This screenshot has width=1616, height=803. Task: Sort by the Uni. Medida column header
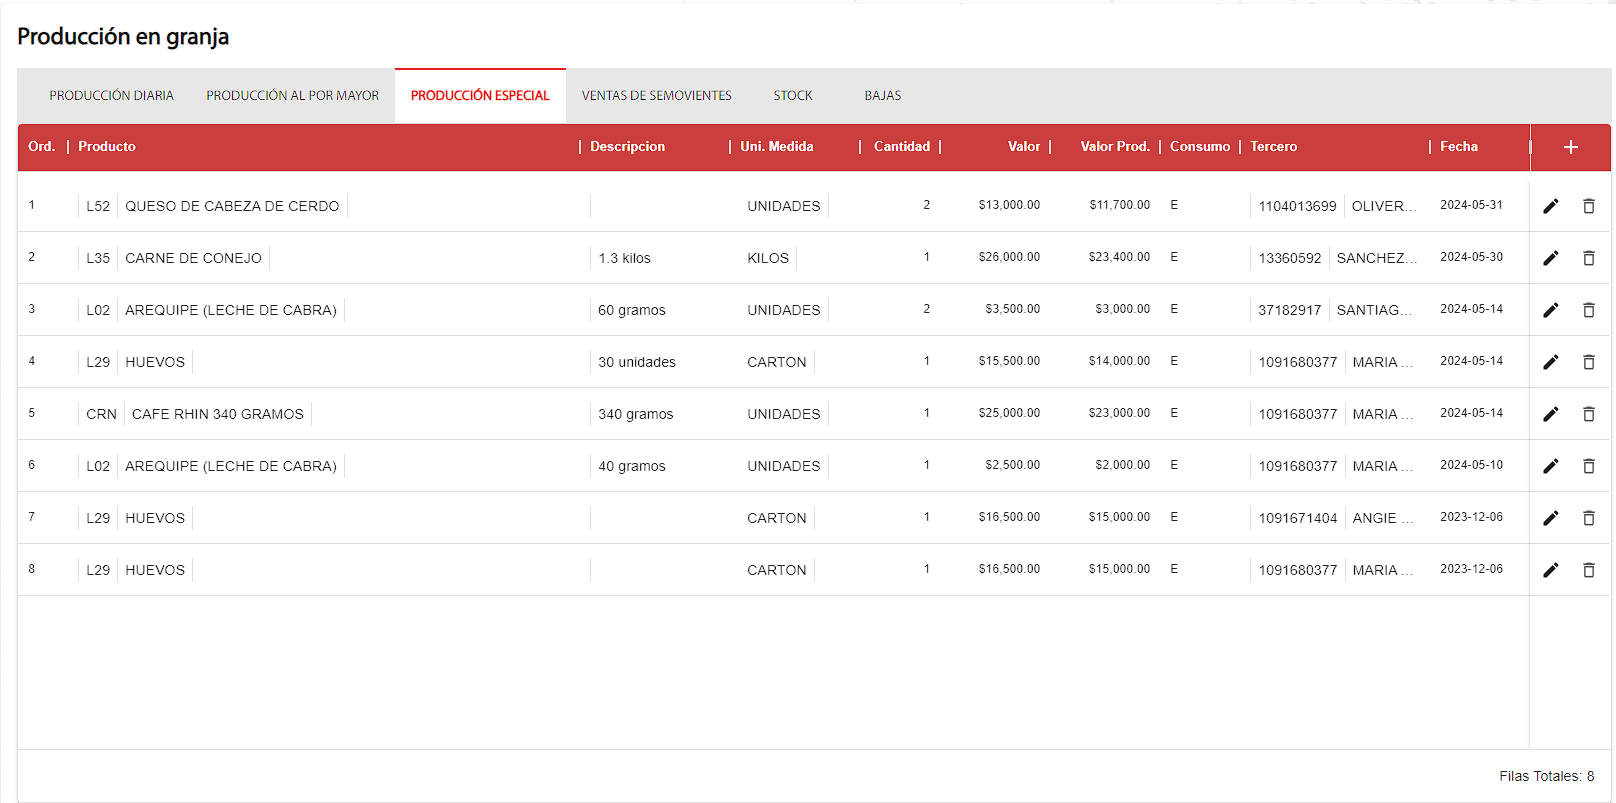click(x=777, y=147)
